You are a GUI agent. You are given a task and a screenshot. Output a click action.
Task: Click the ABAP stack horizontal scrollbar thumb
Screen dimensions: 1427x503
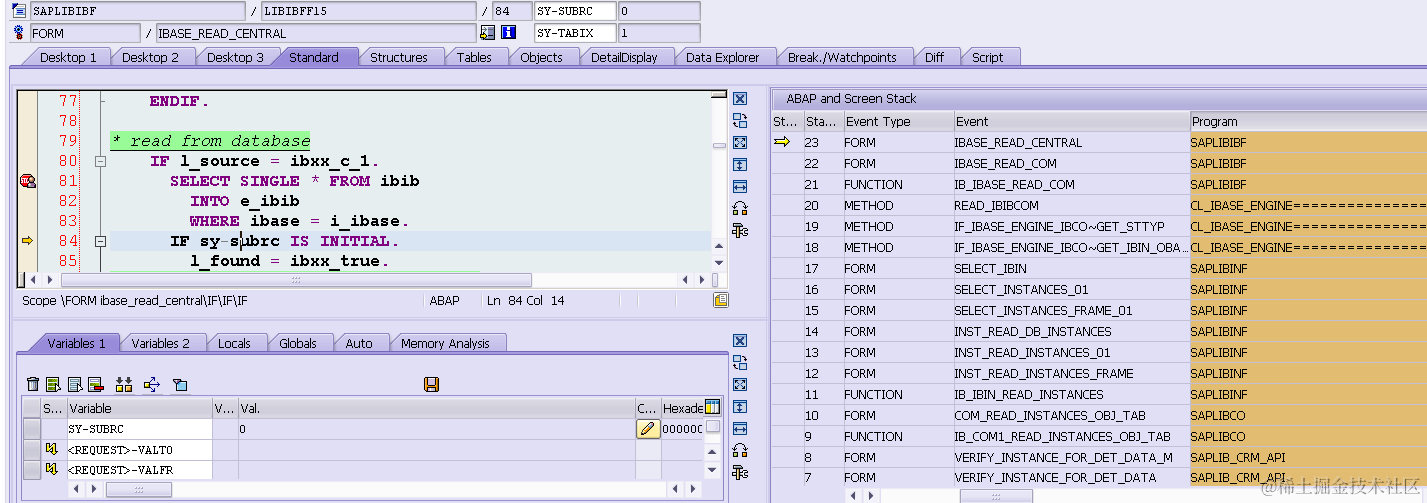pyautogui.click(x=995, y=496)
